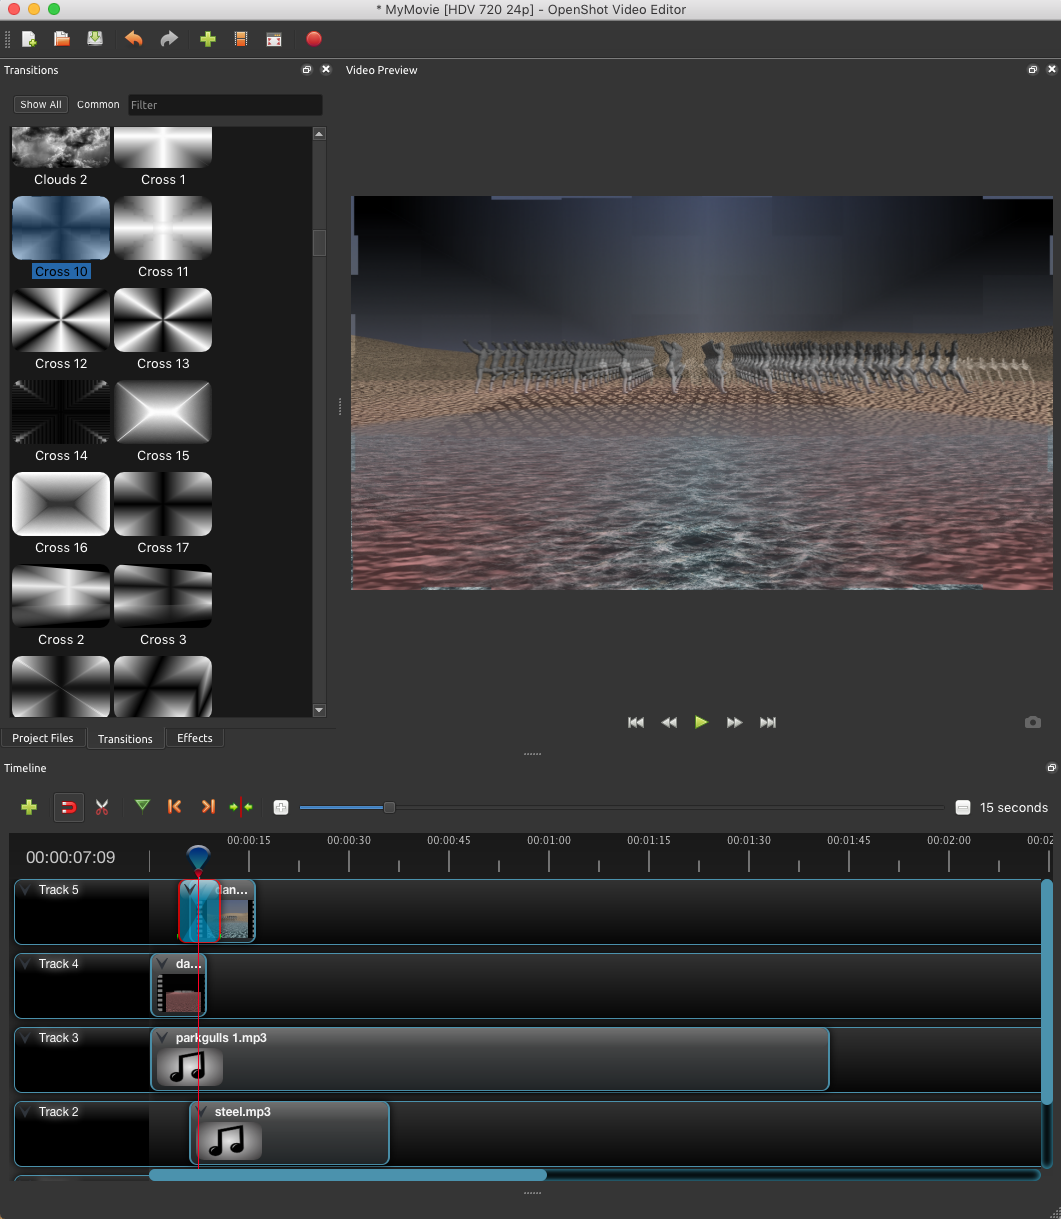Click transitions list scroll up arrow
Viewport: 1061px width, 1219px height.
click(320, 133)
